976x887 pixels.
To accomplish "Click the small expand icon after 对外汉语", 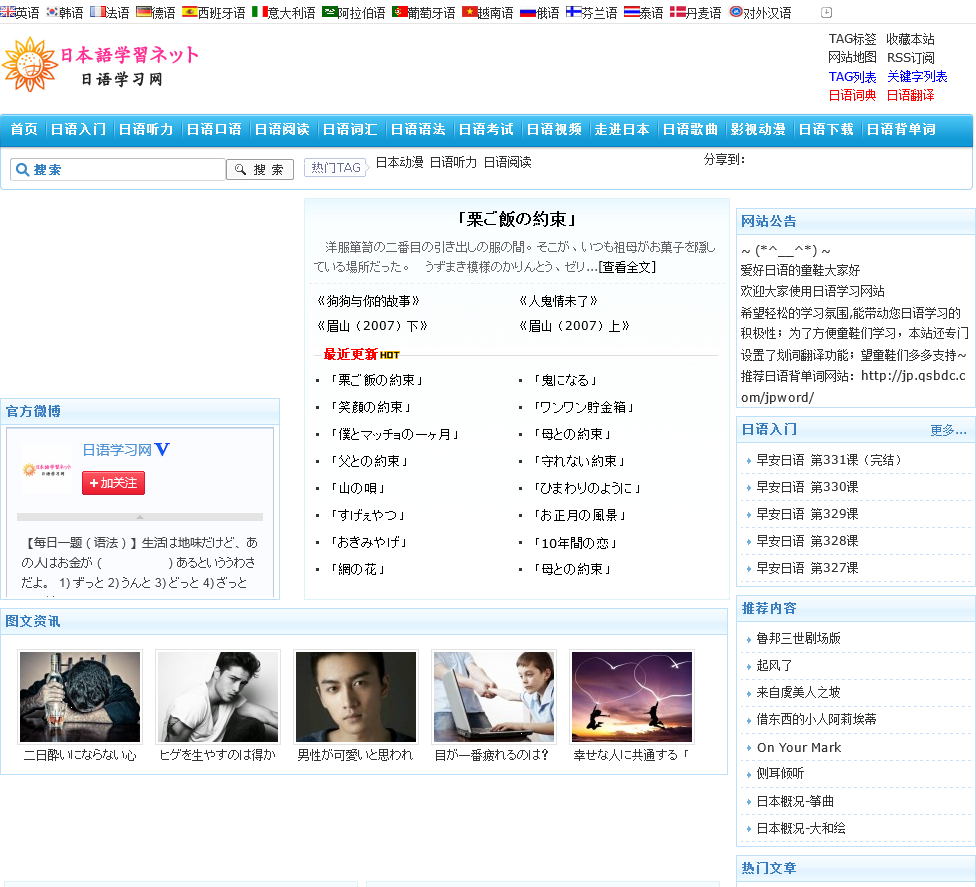I will click(827, 12).
